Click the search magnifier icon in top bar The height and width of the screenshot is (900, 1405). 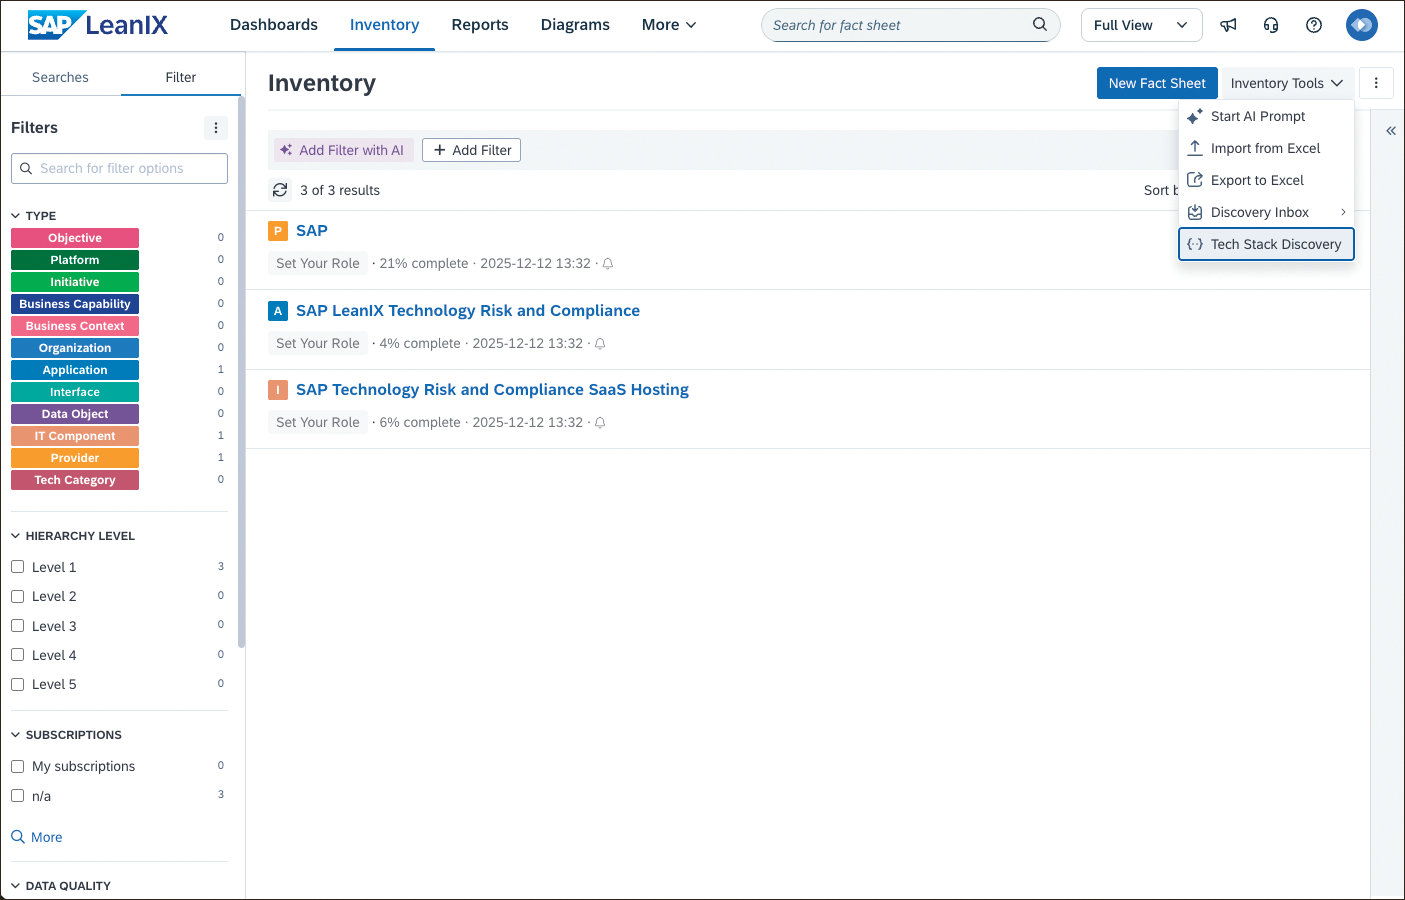pos(1040,25)
